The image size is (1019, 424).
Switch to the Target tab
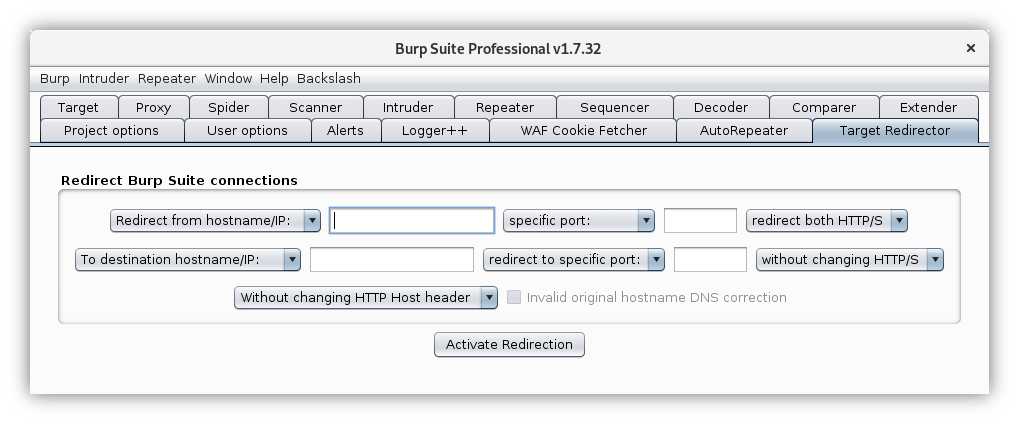click(x=78, y=107)
